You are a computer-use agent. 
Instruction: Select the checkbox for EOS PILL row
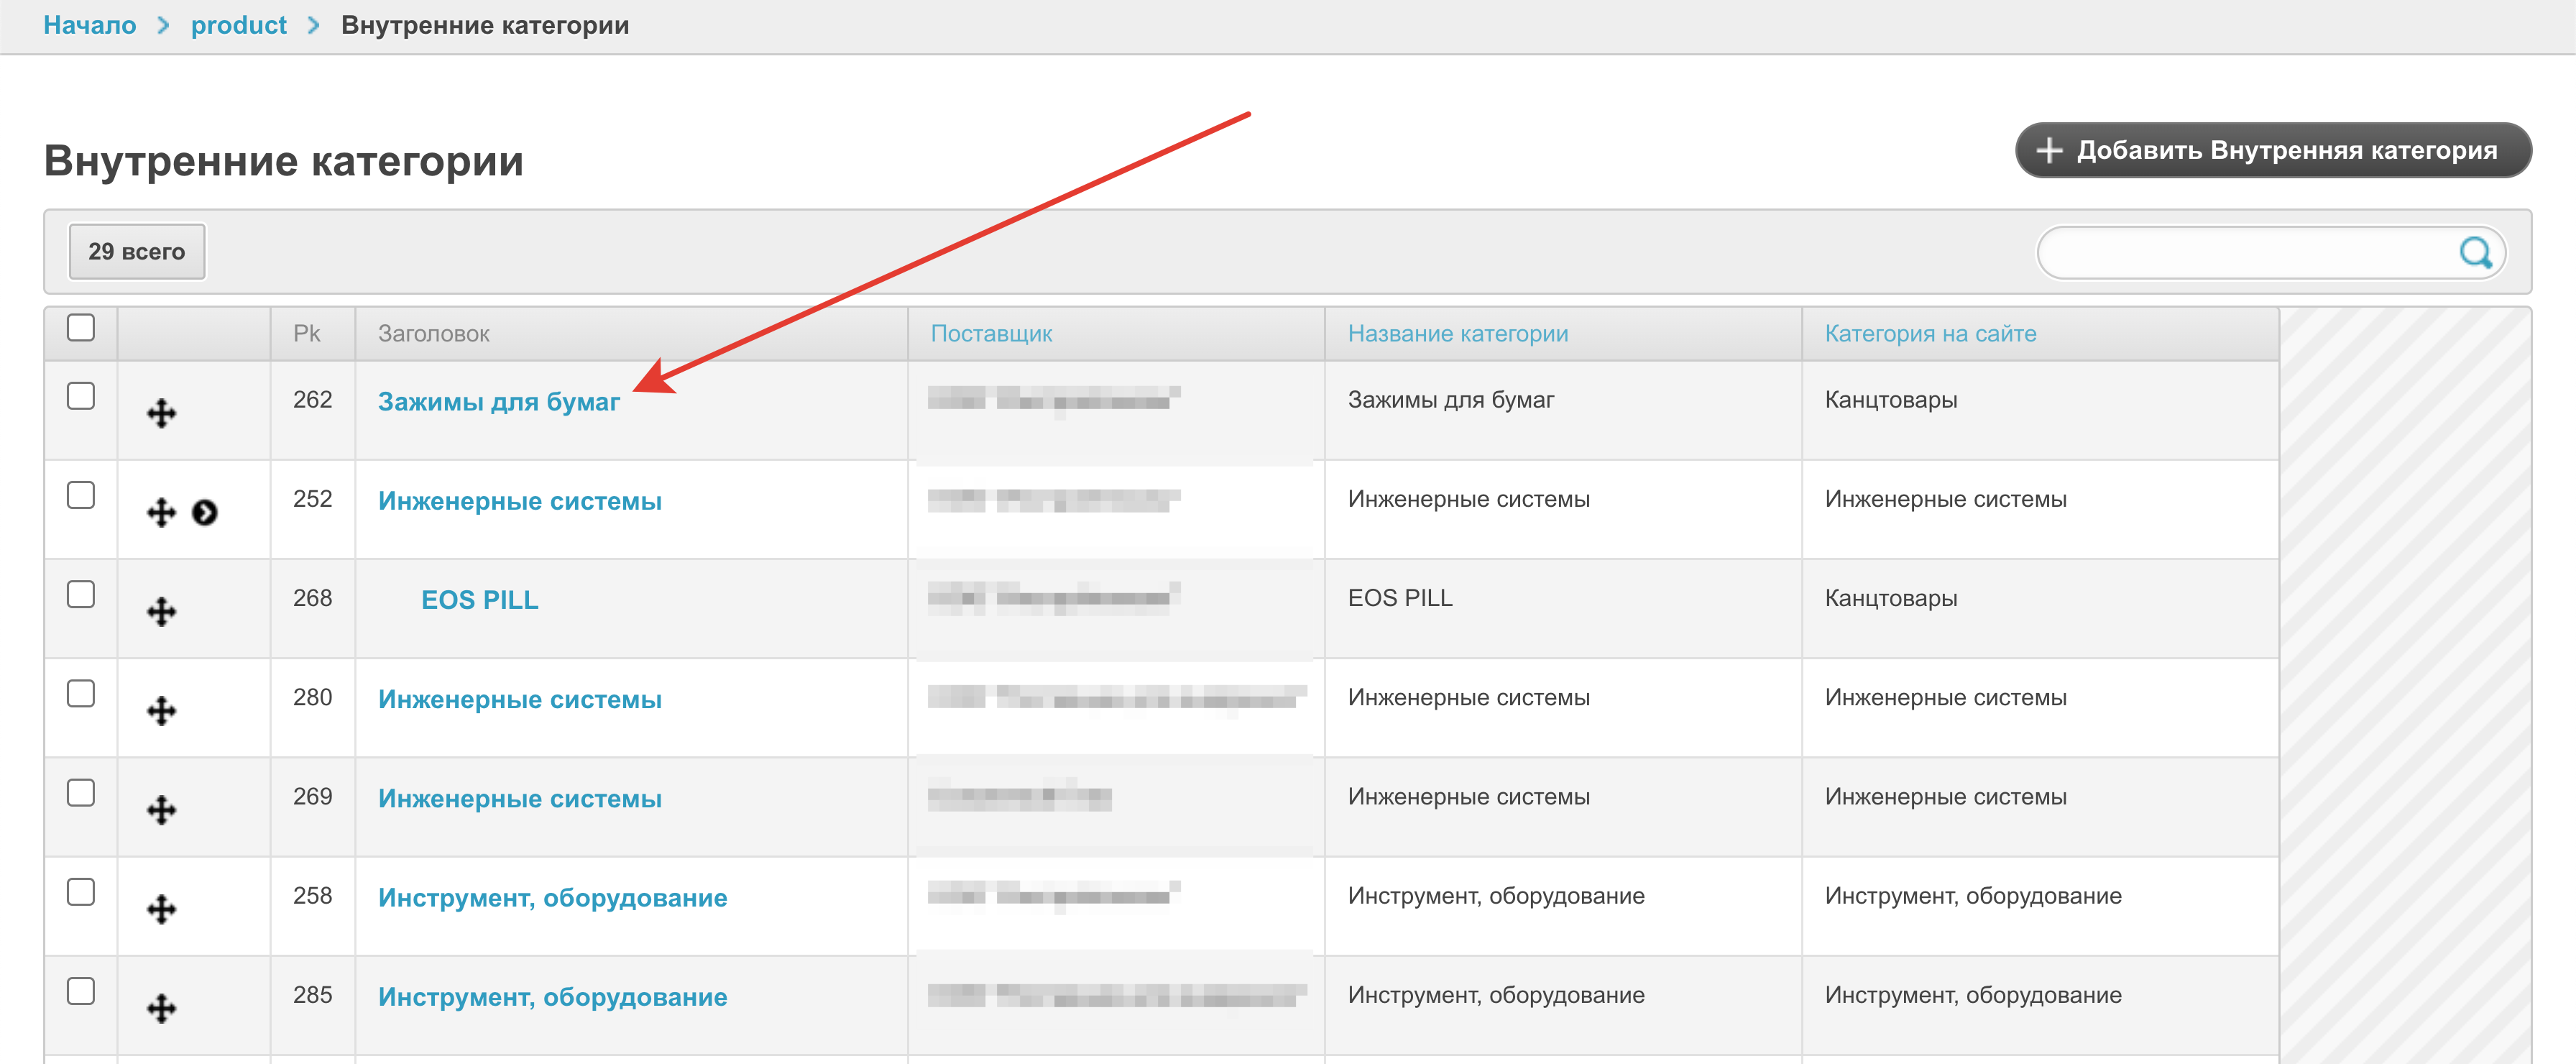pyautogui.click(x=81, y=595)
